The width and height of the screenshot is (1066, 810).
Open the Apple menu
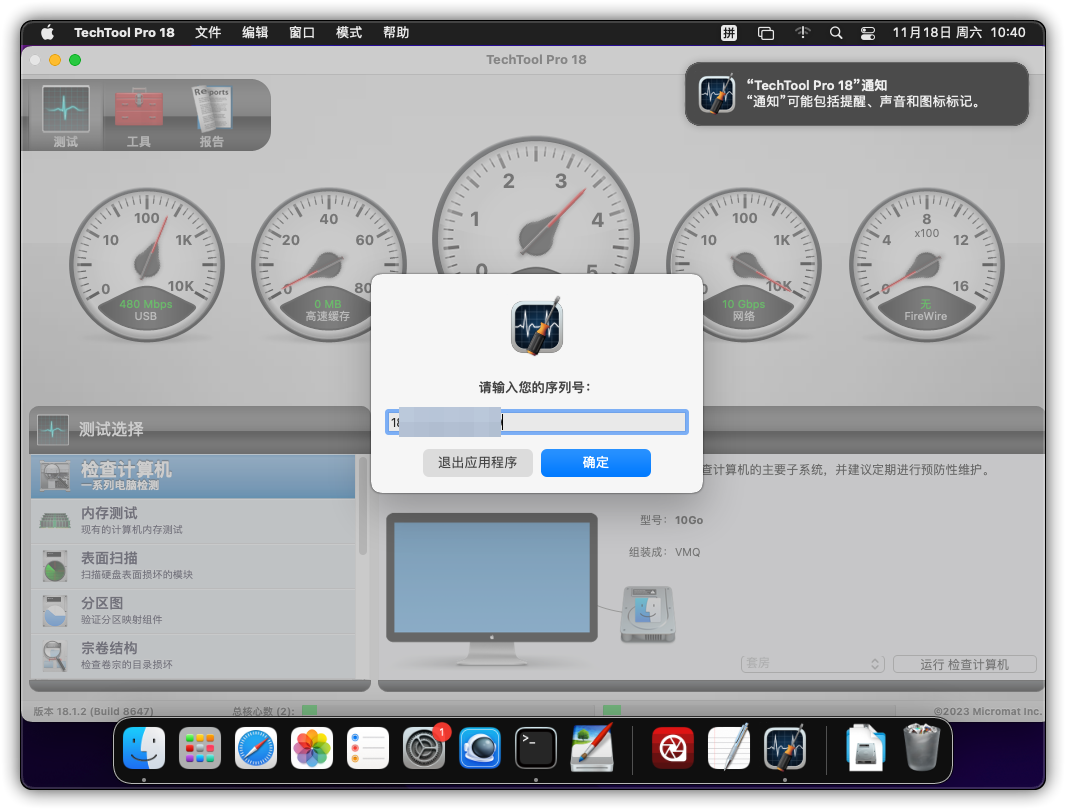click(47, 33)
